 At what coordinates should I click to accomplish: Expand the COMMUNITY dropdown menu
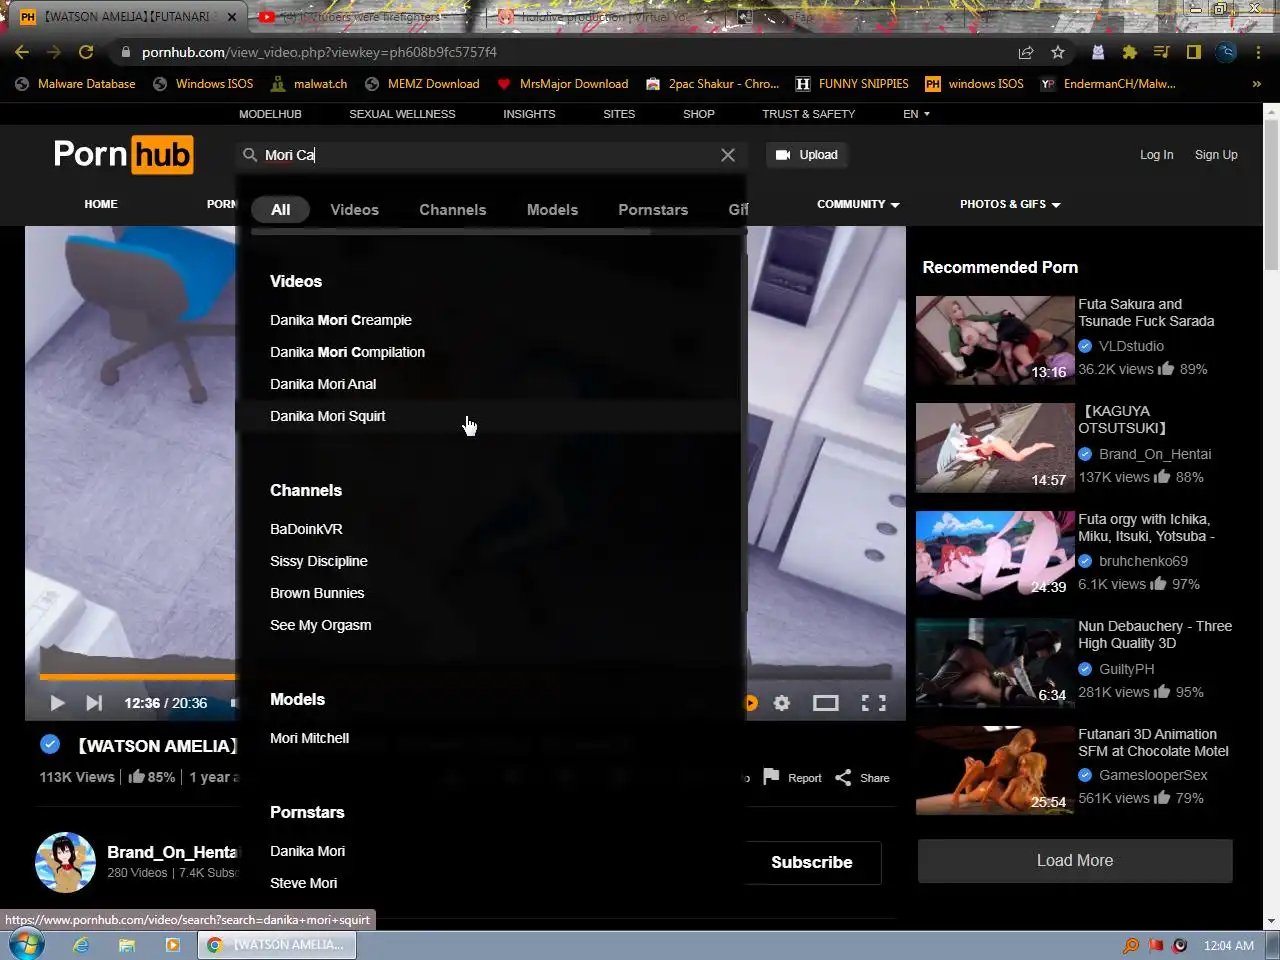pyautogui.click(x=858, y=204)
